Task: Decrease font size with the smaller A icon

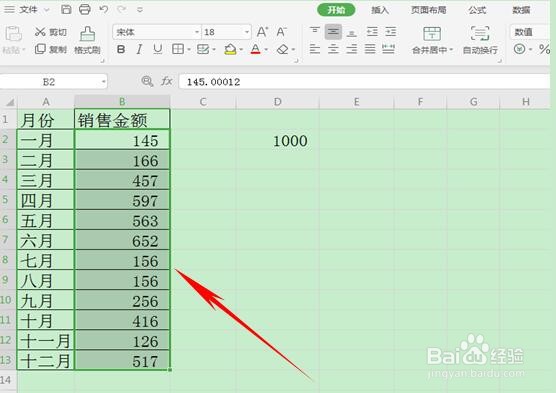Action: pos(281,32)
